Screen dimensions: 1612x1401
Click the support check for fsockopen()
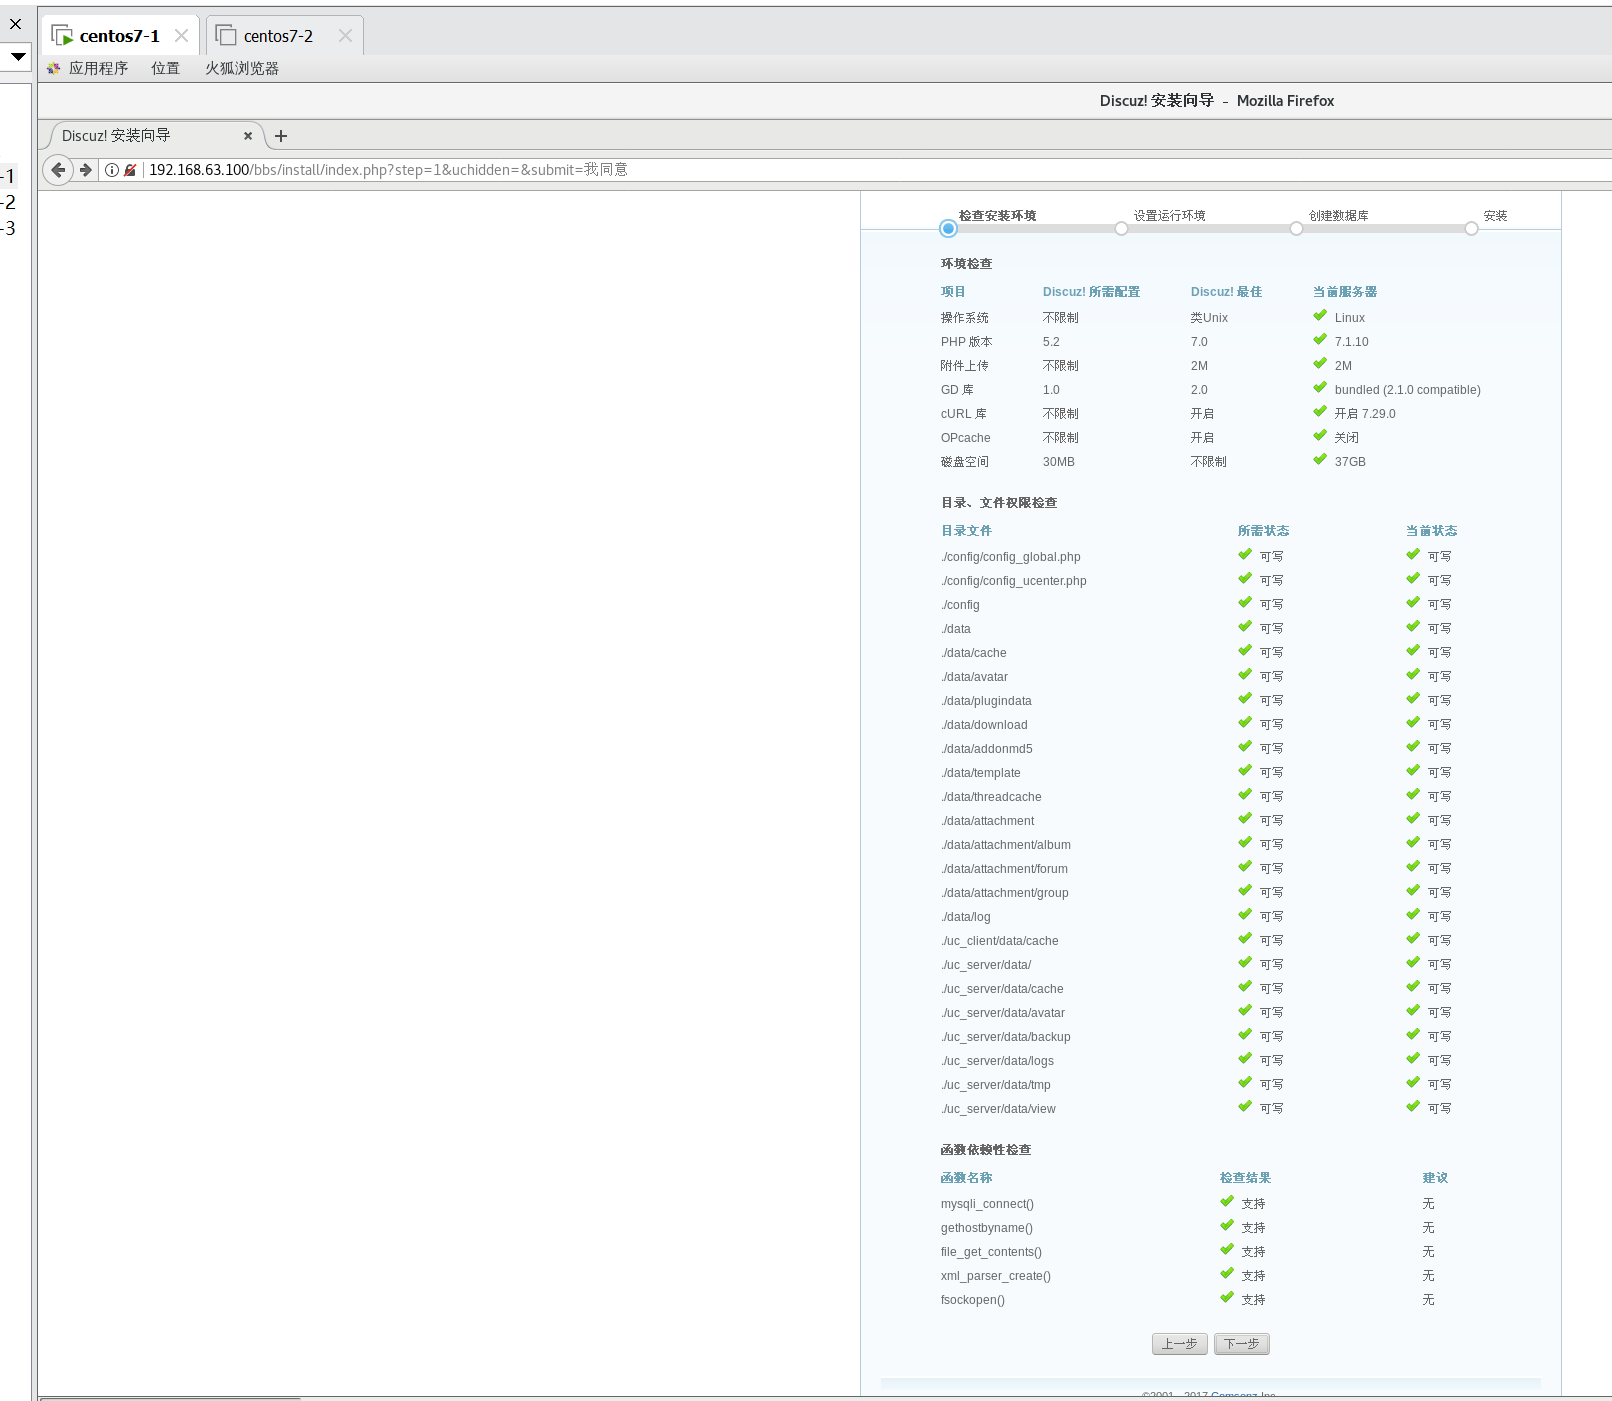click(x=1227, y=1298)
